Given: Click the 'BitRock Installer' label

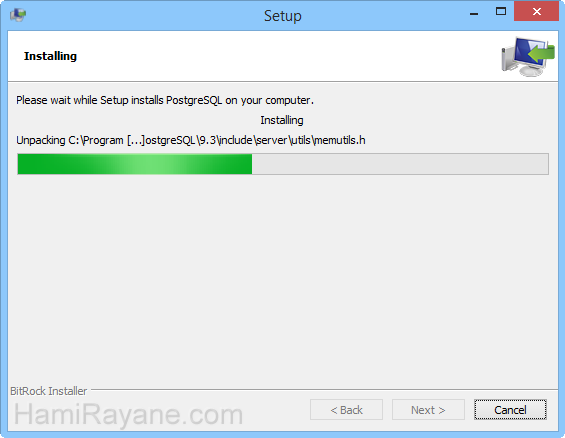Looking at the screenshot, I should [x=49, y=391].
